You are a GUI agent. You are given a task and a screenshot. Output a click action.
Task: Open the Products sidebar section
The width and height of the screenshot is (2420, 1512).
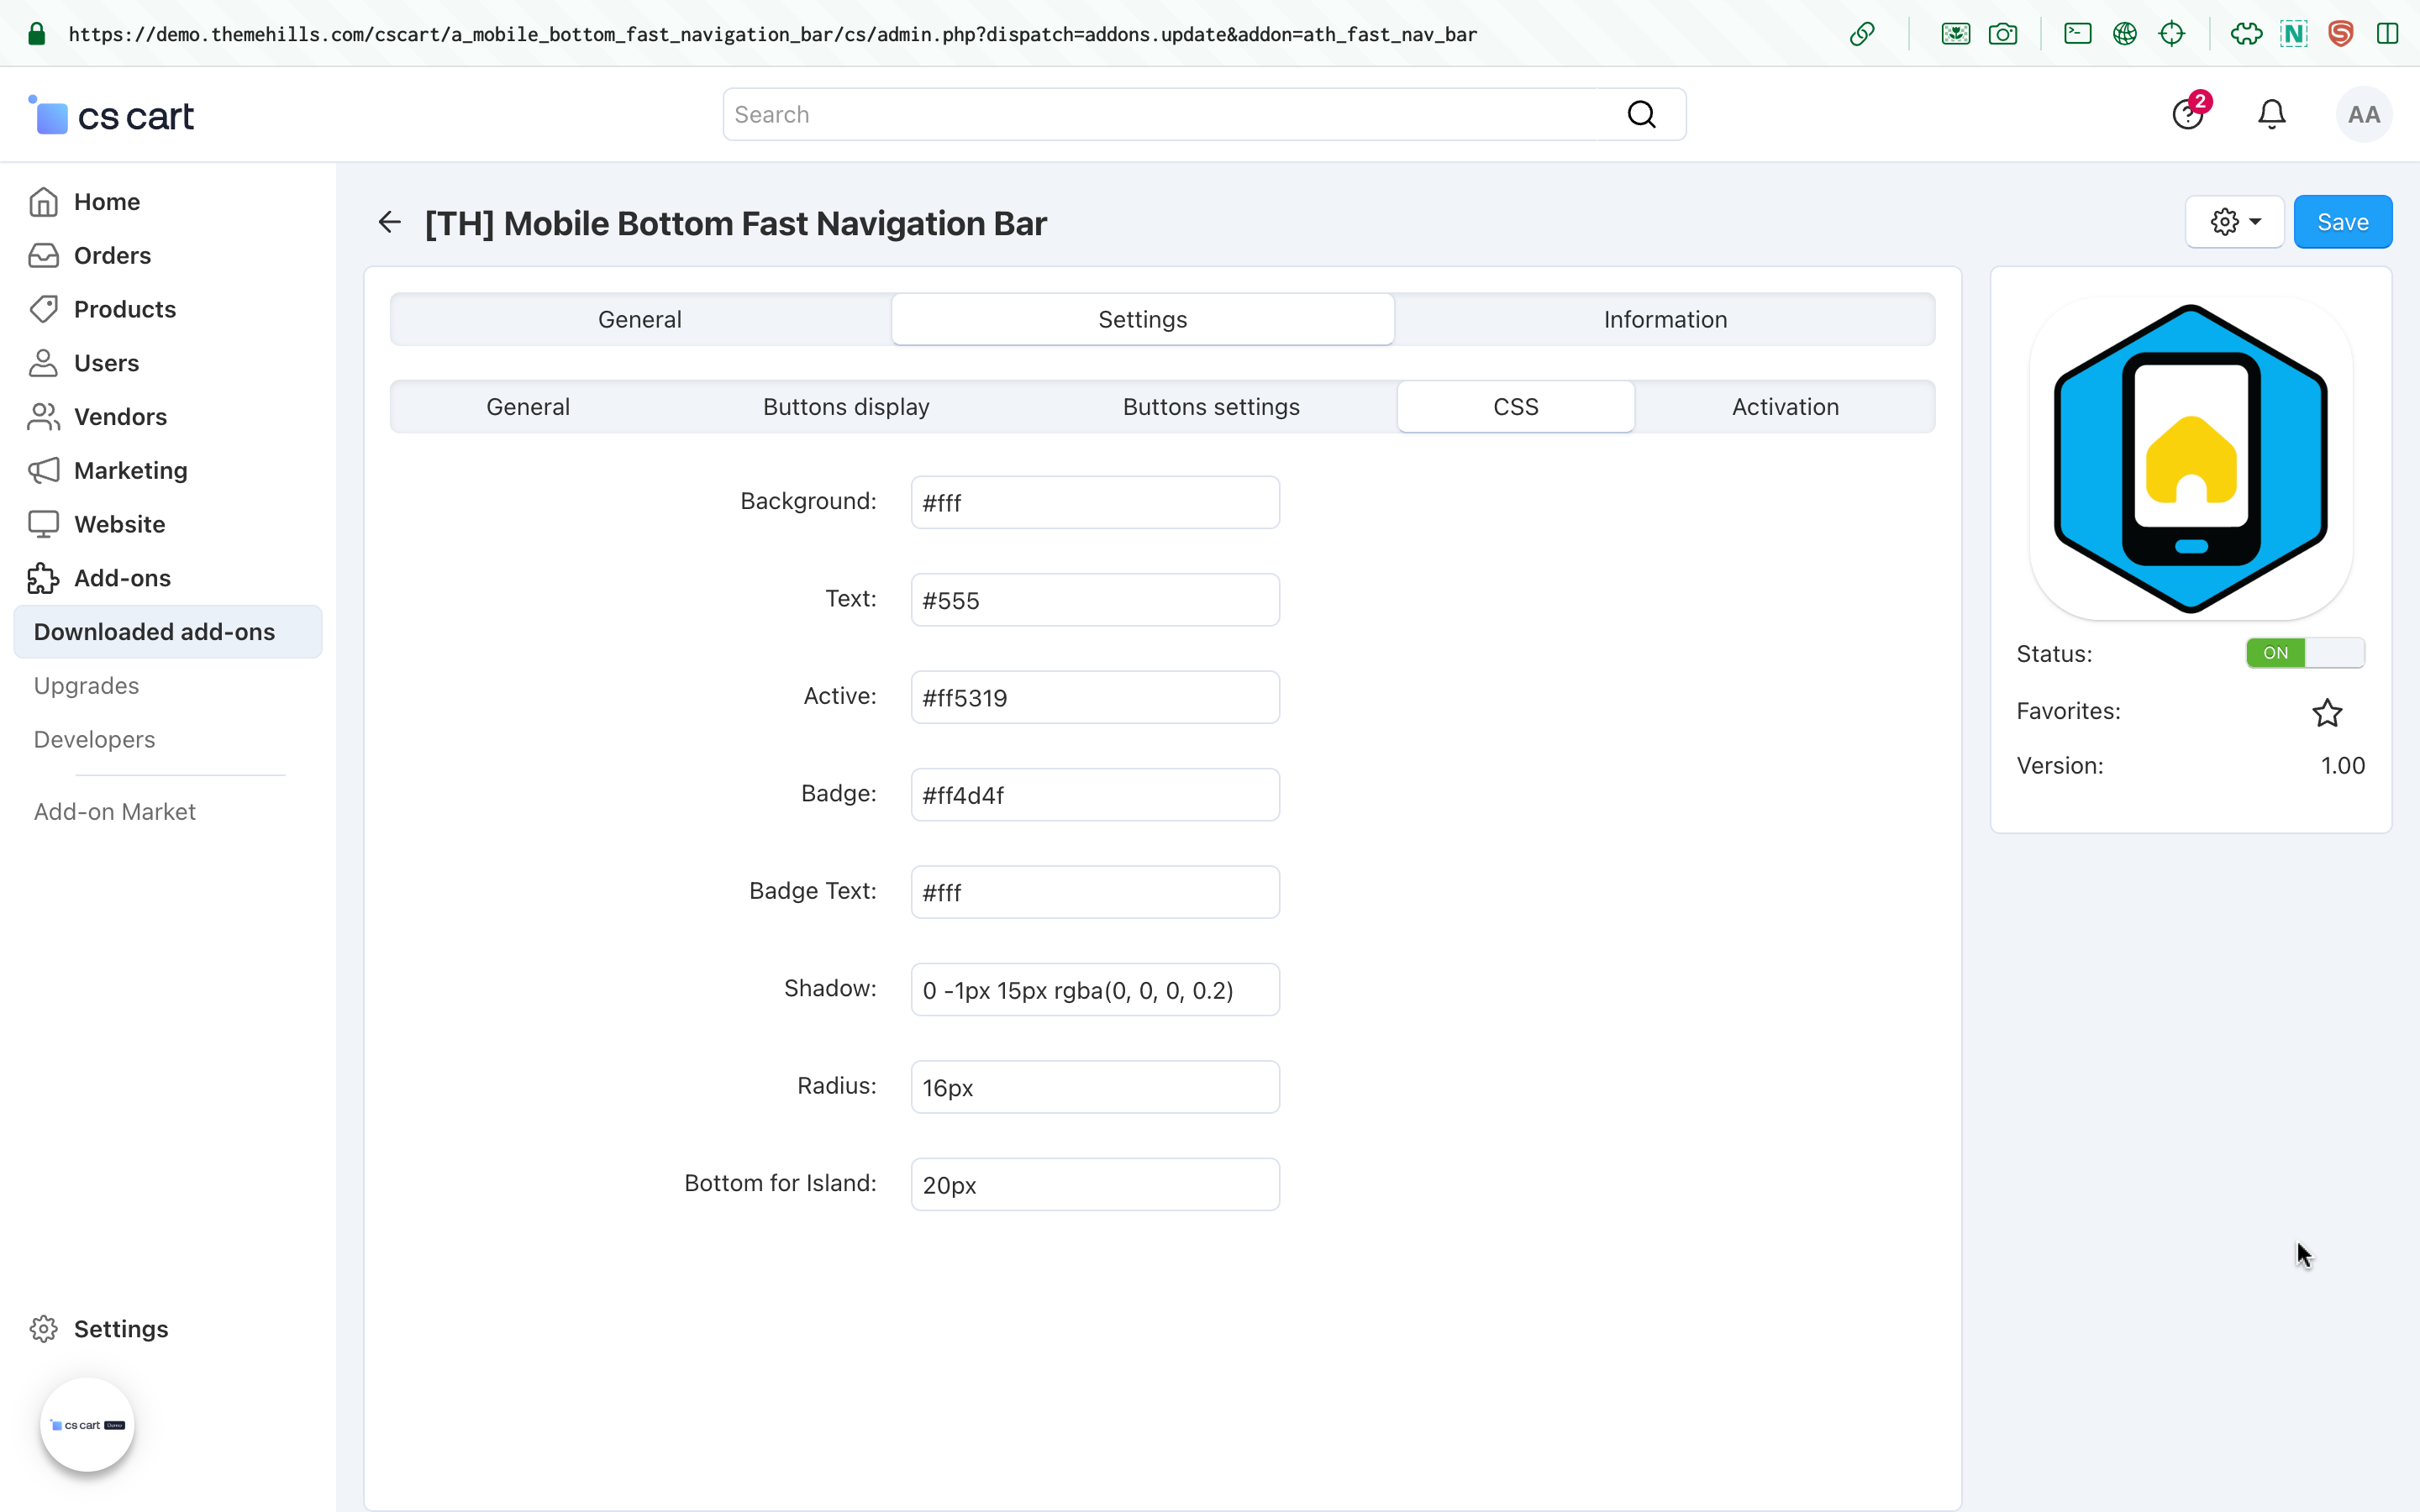point(124,309)
